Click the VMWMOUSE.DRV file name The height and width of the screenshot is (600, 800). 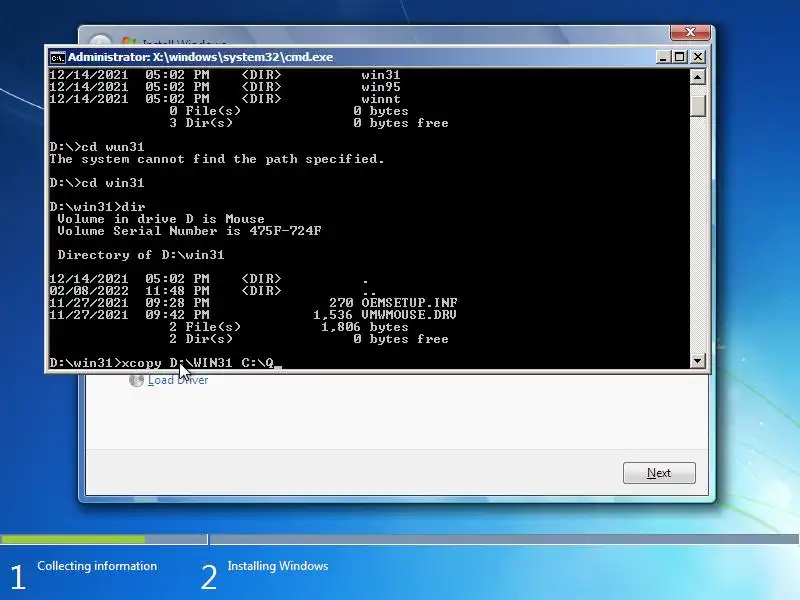tap(409, 315)
